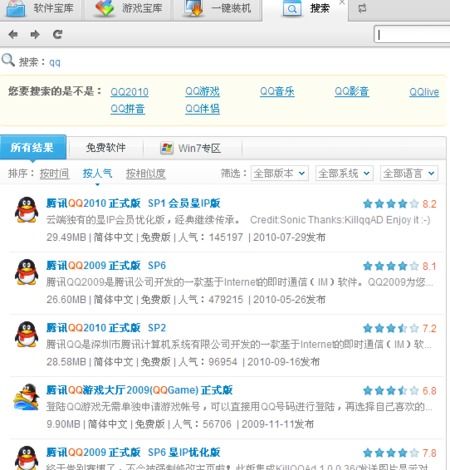Click the refresh-arrows icon after the search tab
The height and width of the screenshot is (470, 450).
click(362, 9)
